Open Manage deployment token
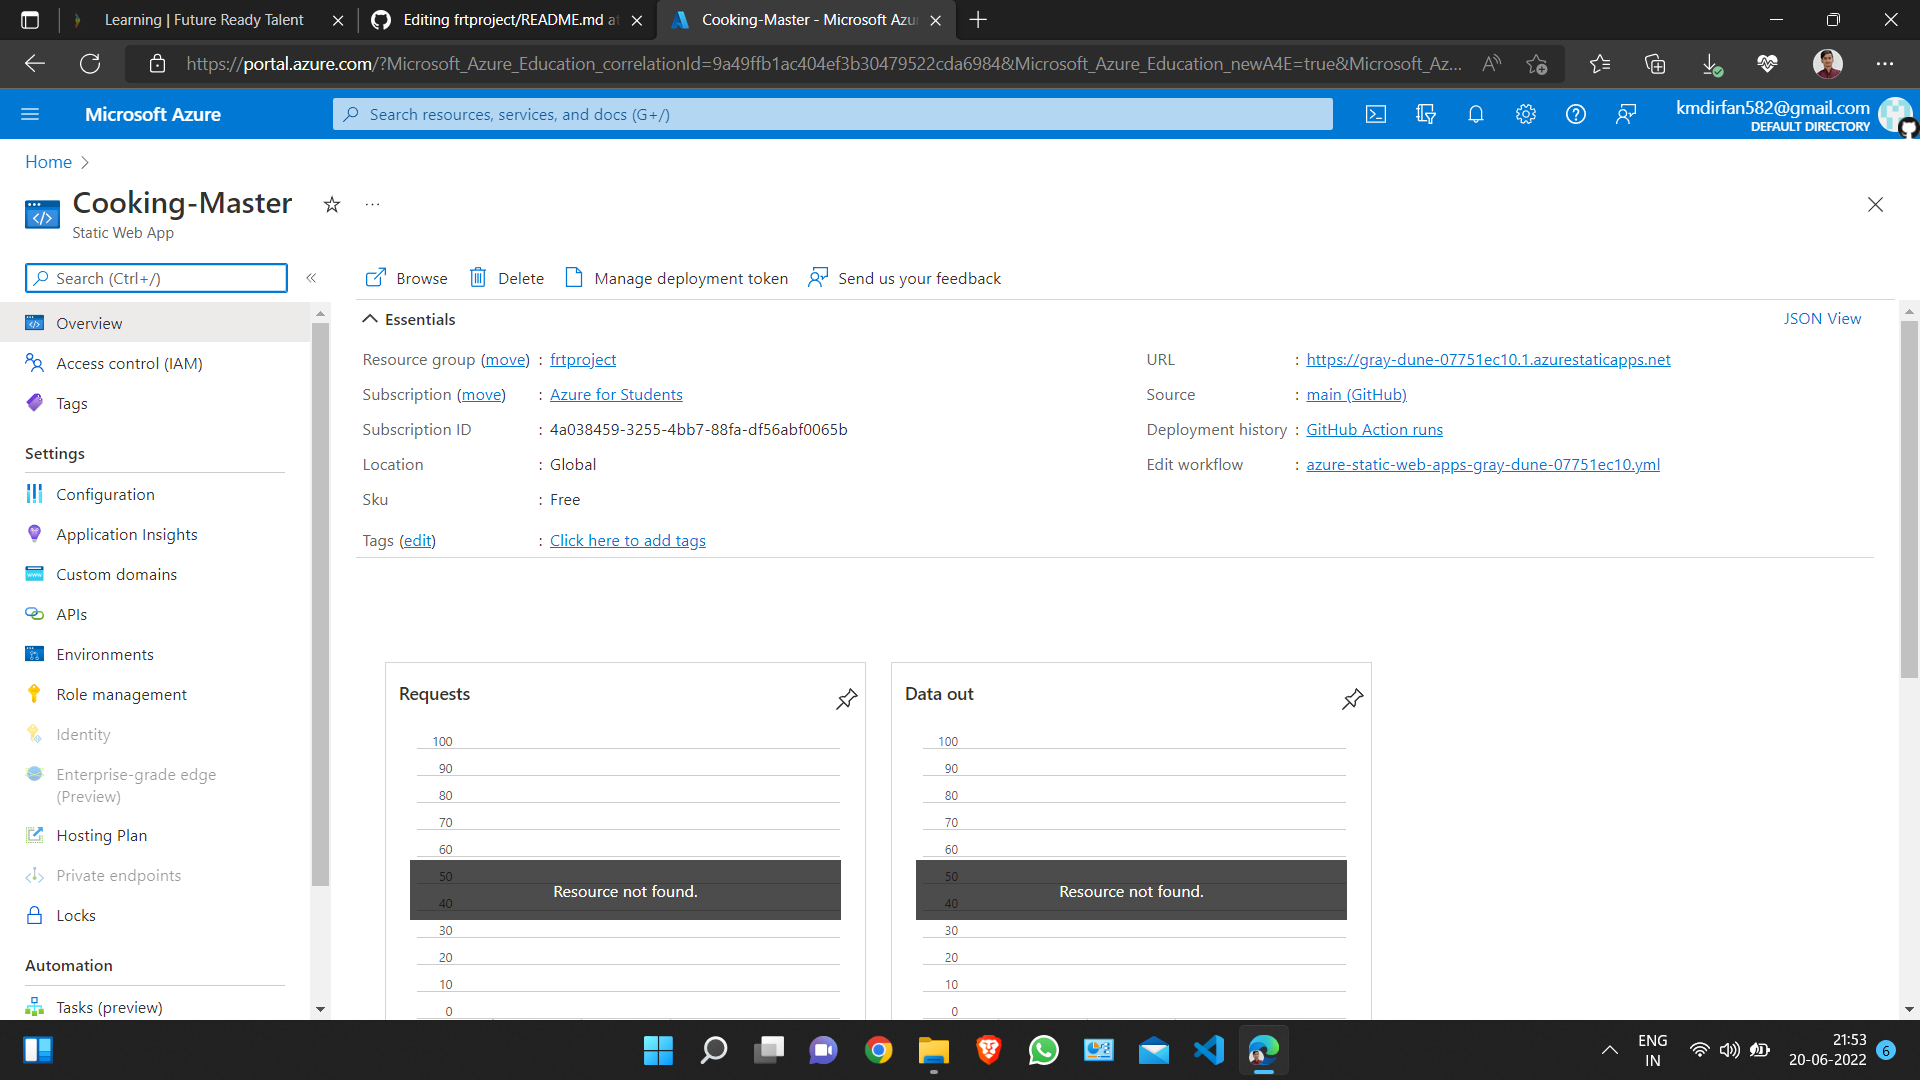 (x=677, y=278)
